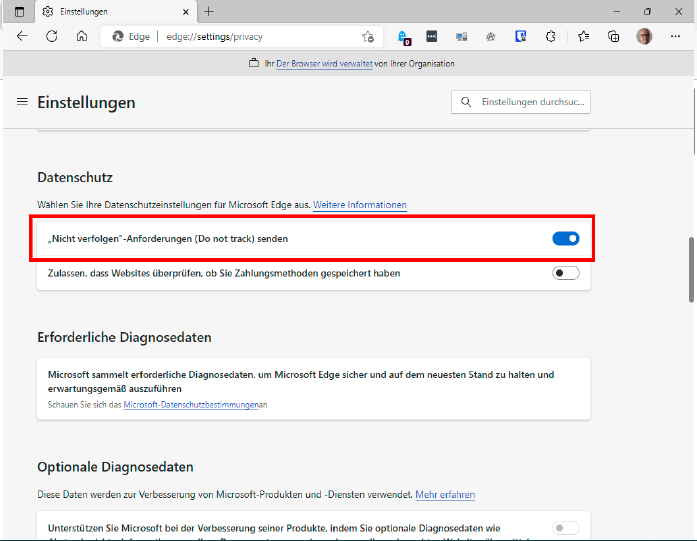Open the vertical tabs icon
This screenshot has height=541, width=697.
point(19,12)
